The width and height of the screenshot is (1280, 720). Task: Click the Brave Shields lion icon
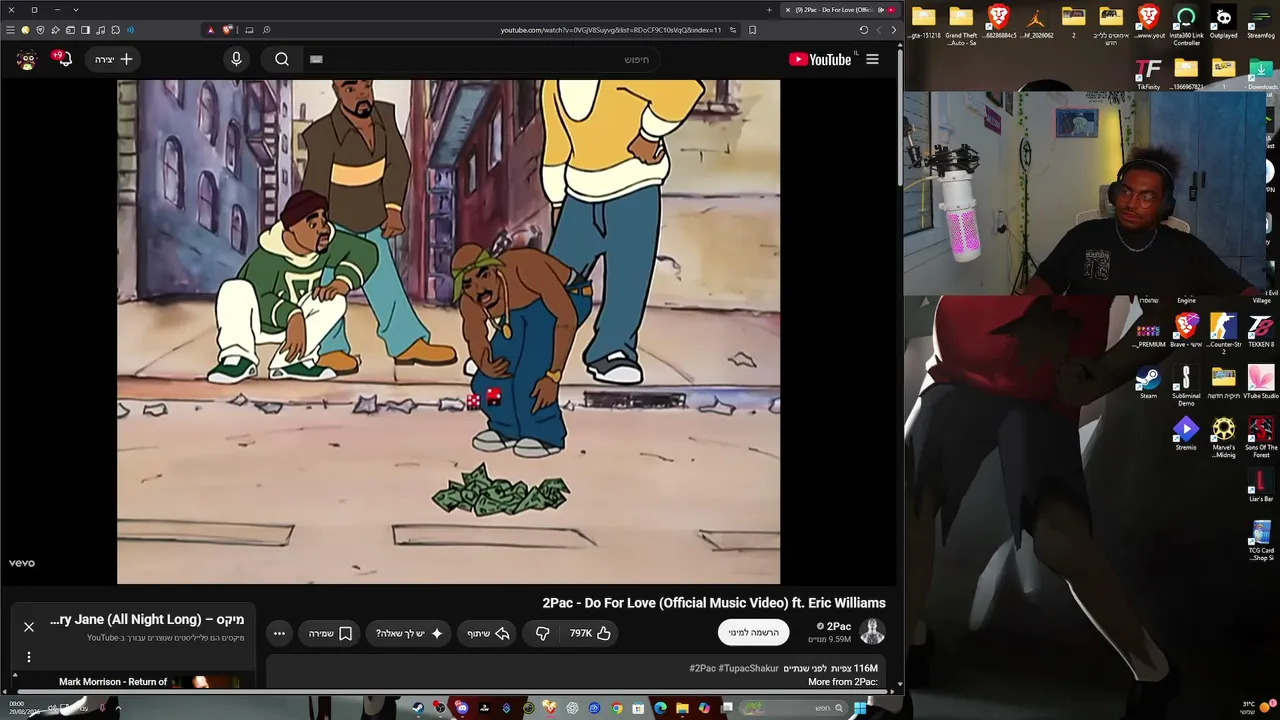[x=227, y=30]
